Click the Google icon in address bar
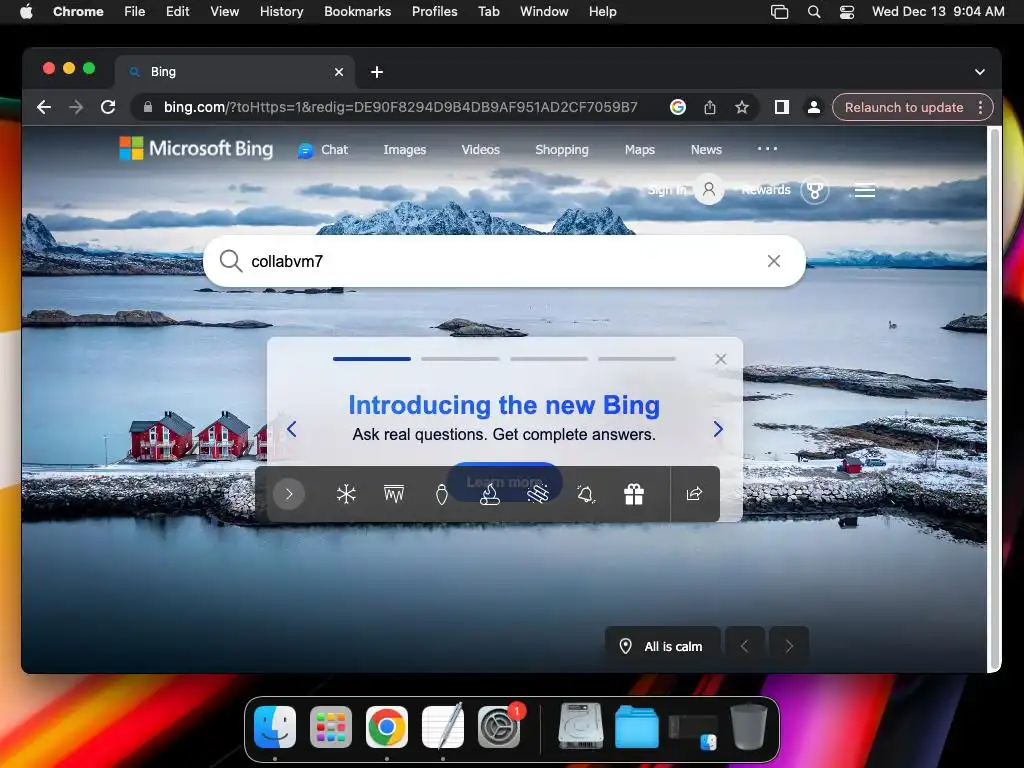The height and width of the screenshot is (768, 1024). (678, 107)
